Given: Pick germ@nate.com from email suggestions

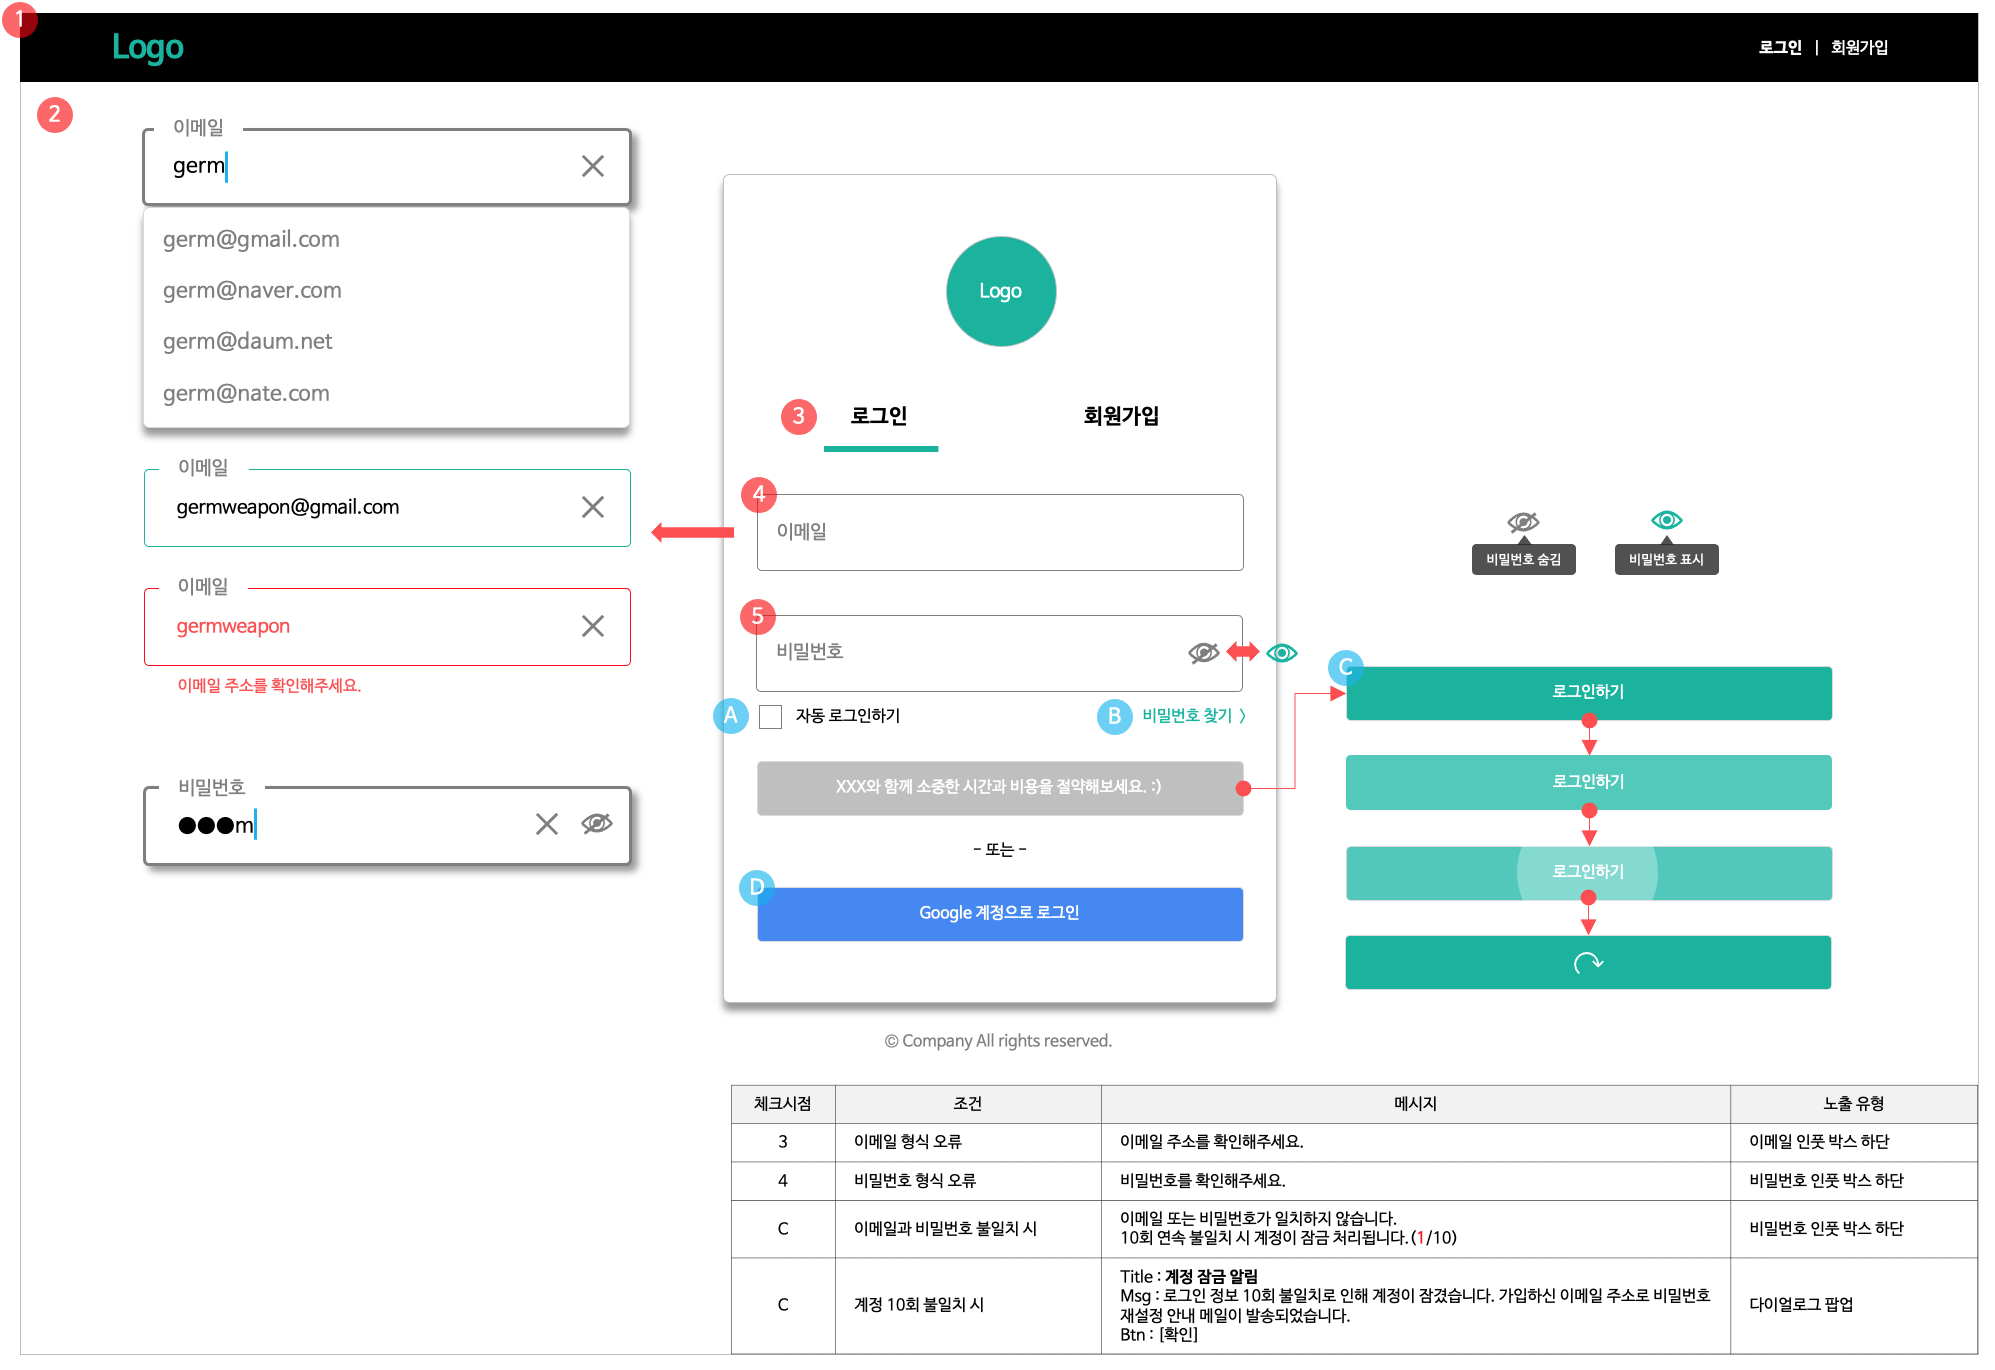Looking at the screenshot, I should [246, 393].
